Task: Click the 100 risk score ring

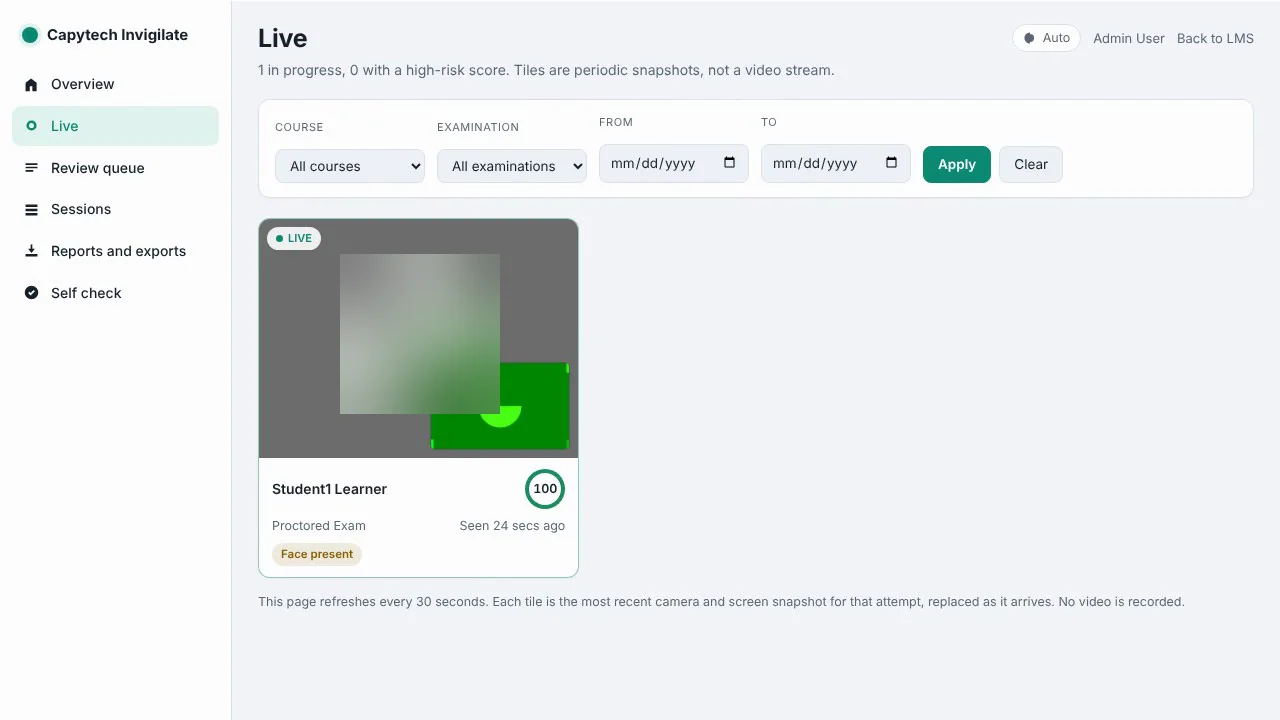Action: (x=545, y=489)
